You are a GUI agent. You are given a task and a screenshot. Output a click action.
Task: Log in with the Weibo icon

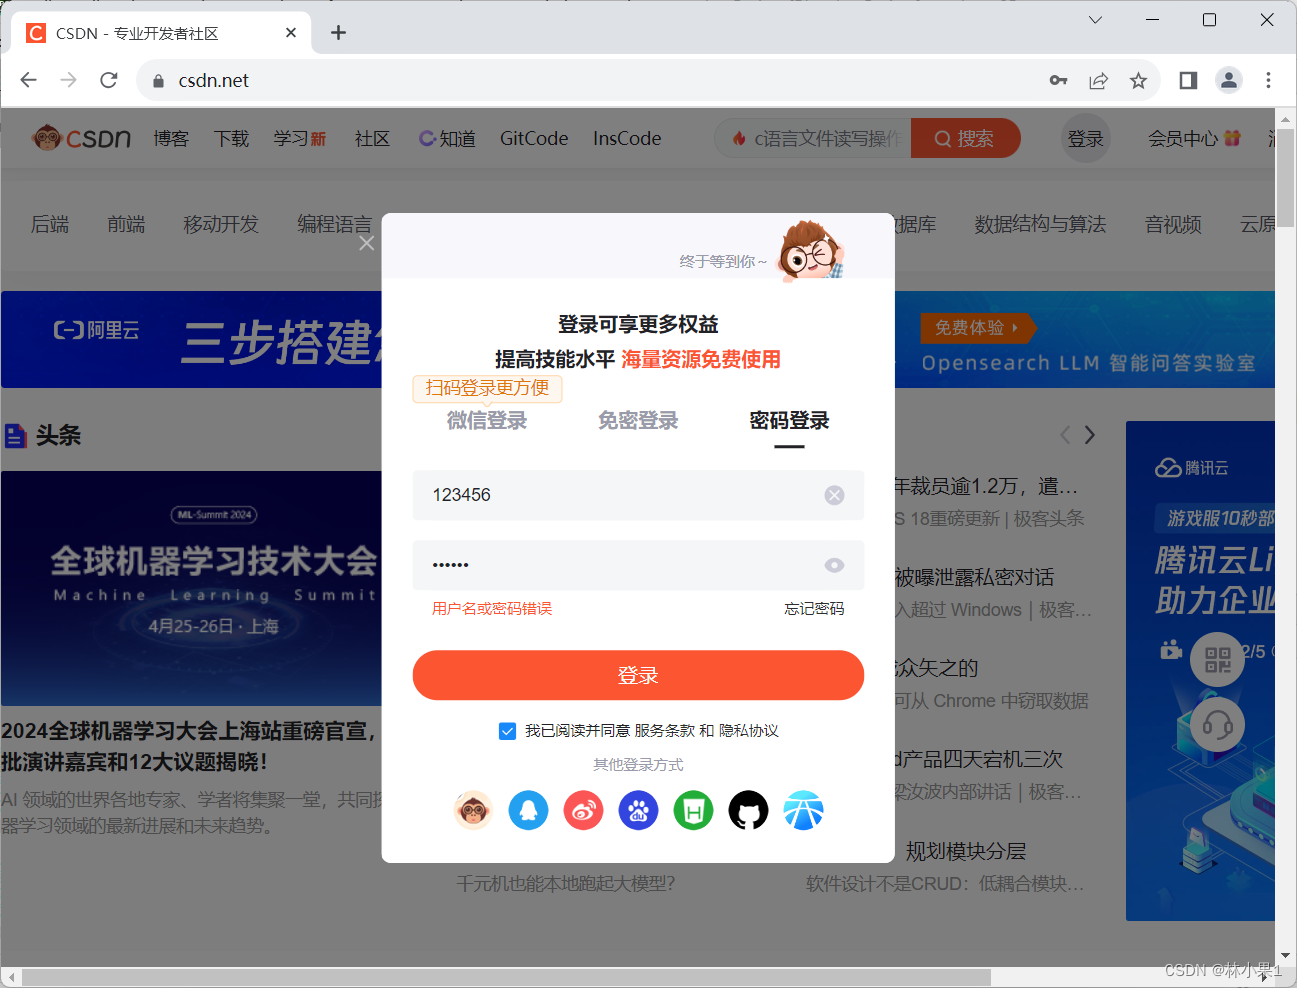pos(583,810)
